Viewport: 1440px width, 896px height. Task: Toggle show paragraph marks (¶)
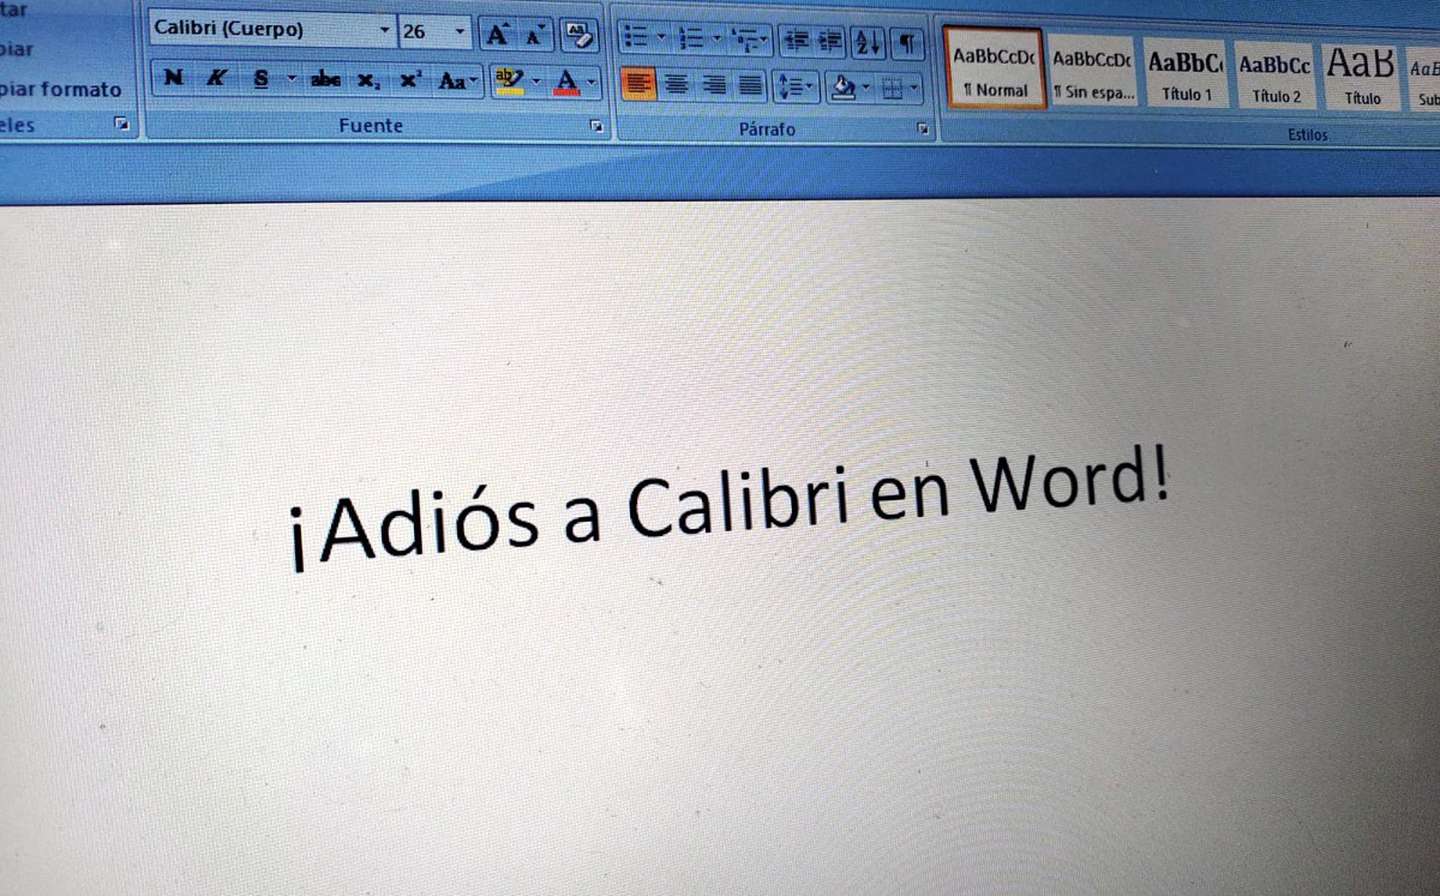click(907, 43)
